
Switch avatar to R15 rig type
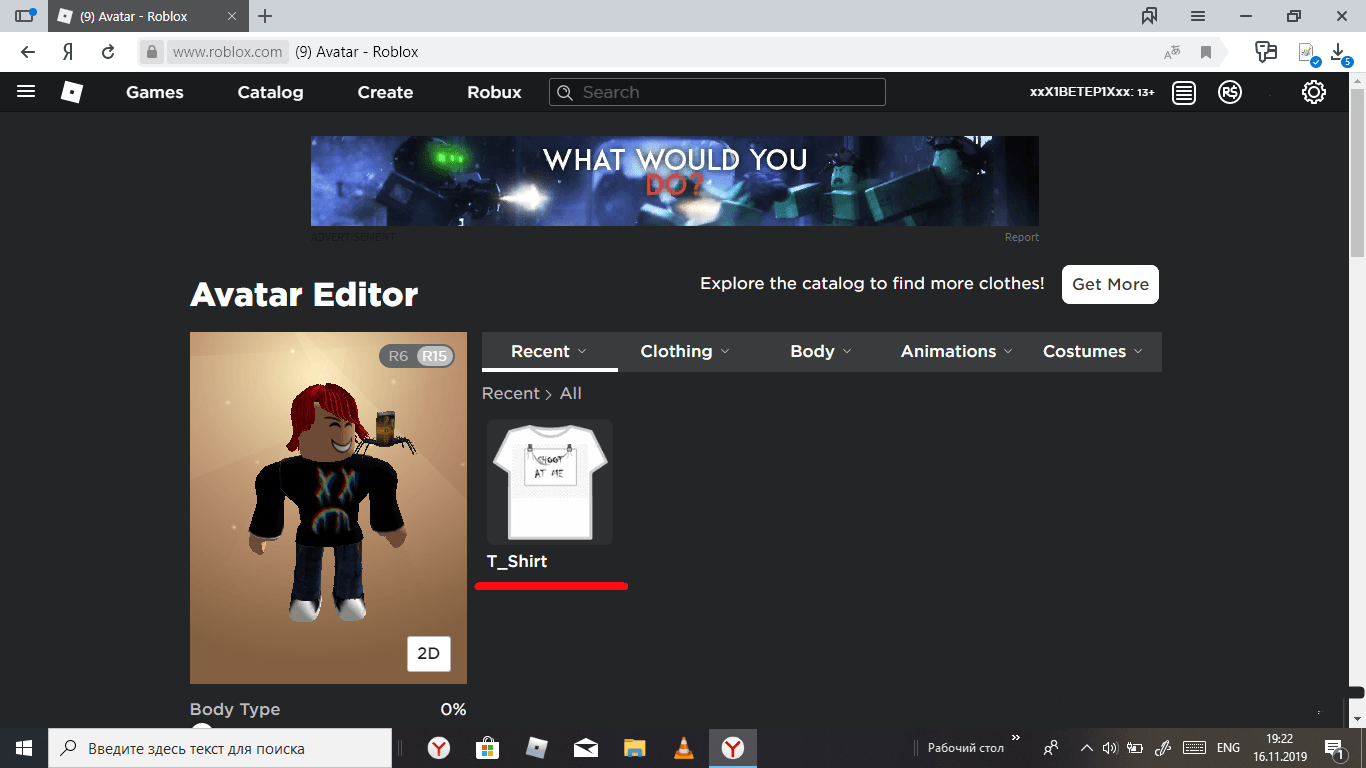(x=434, y=356)
